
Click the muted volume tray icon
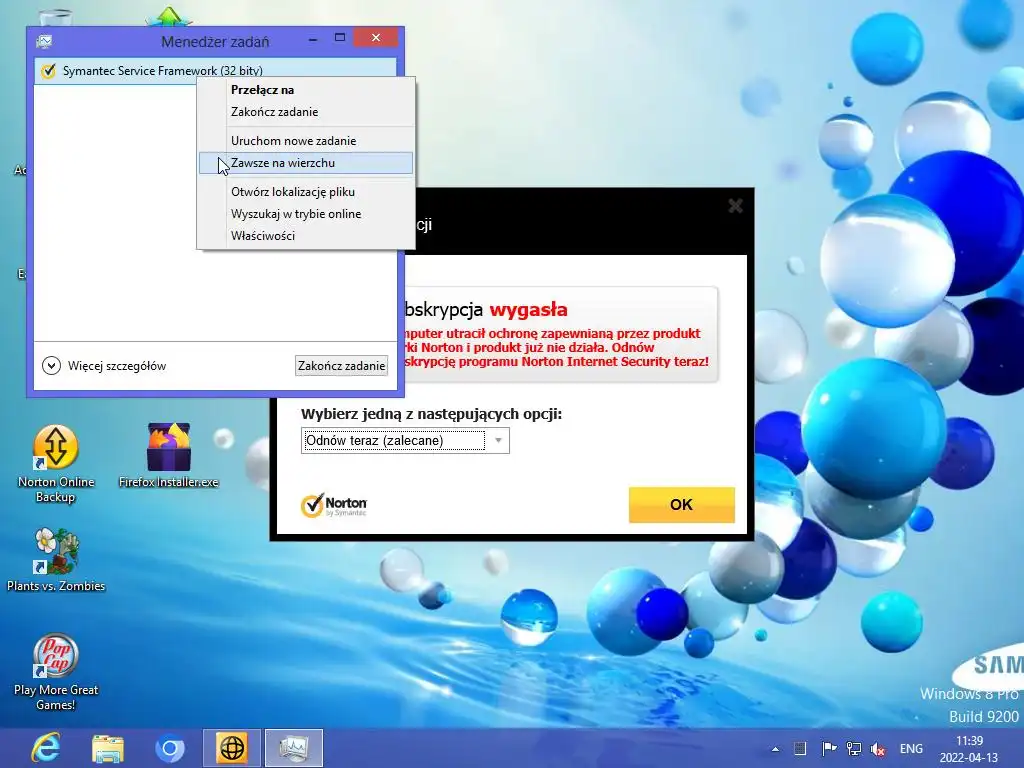coord(878,749)
